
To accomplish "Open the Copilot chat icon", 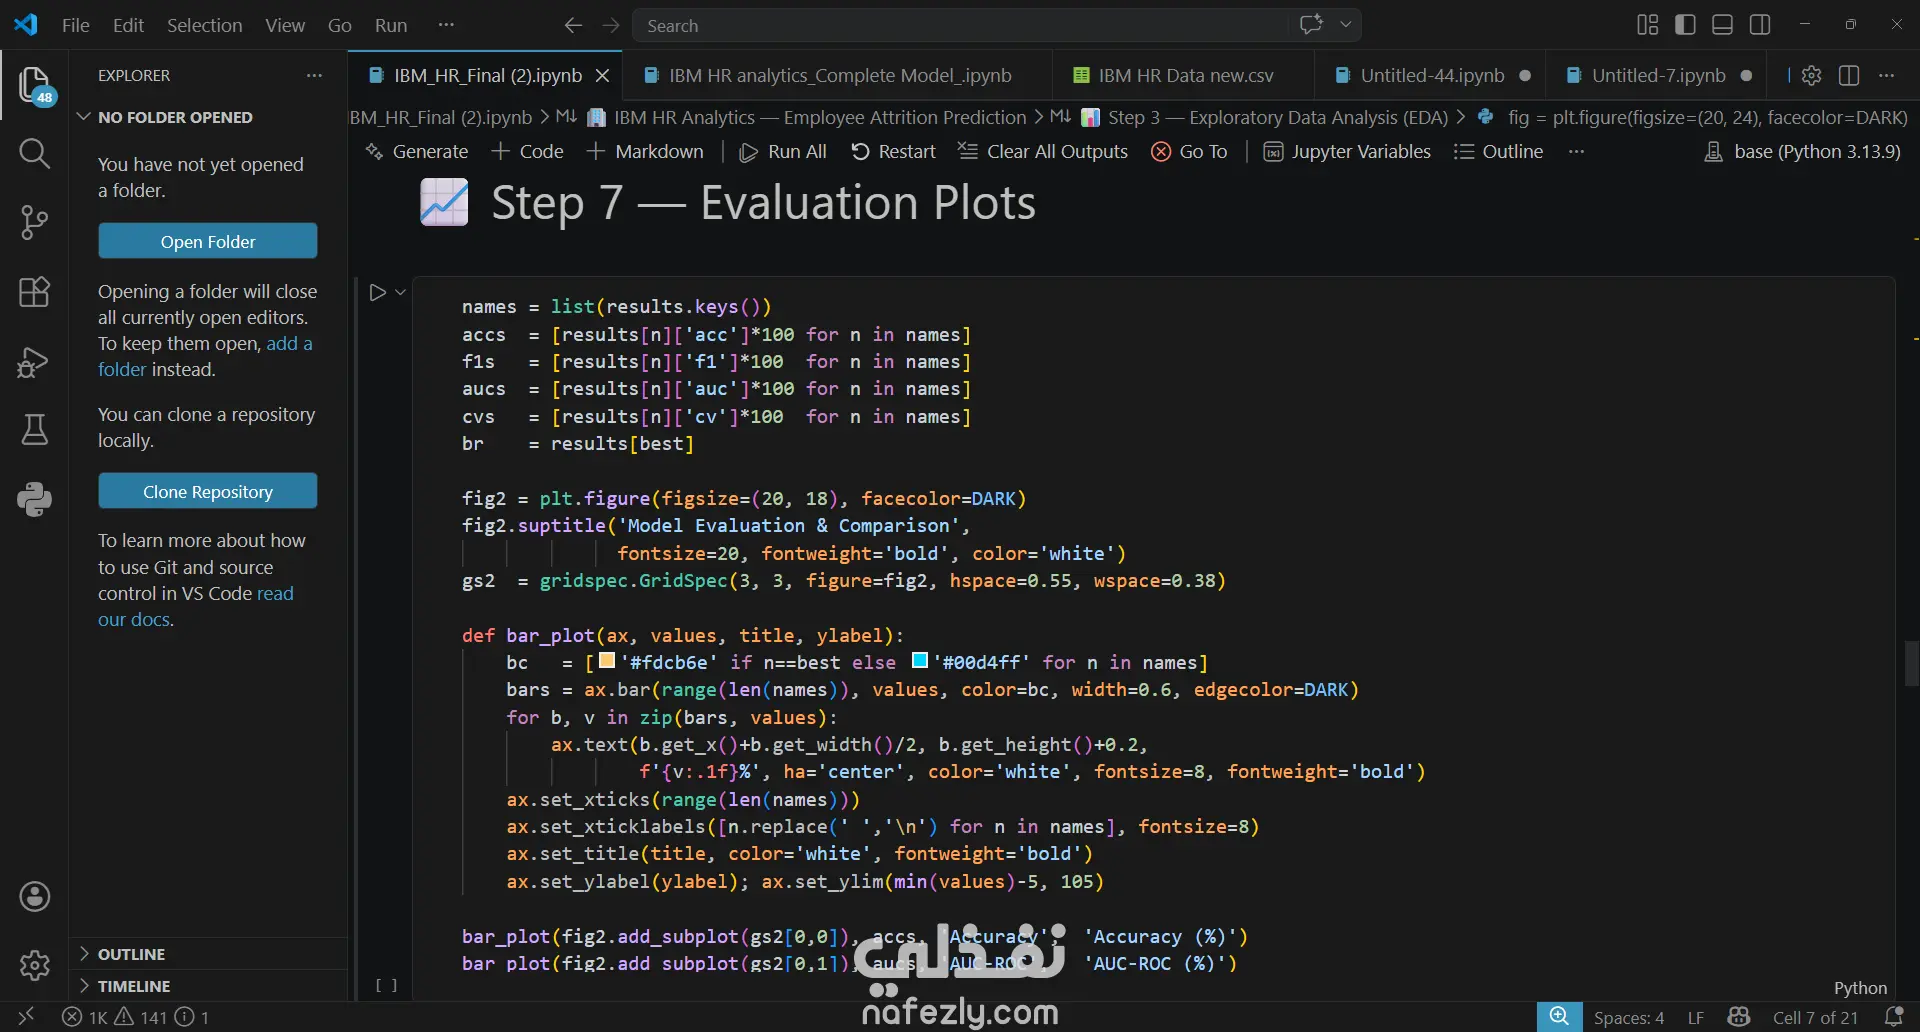I will [1311, 25].
